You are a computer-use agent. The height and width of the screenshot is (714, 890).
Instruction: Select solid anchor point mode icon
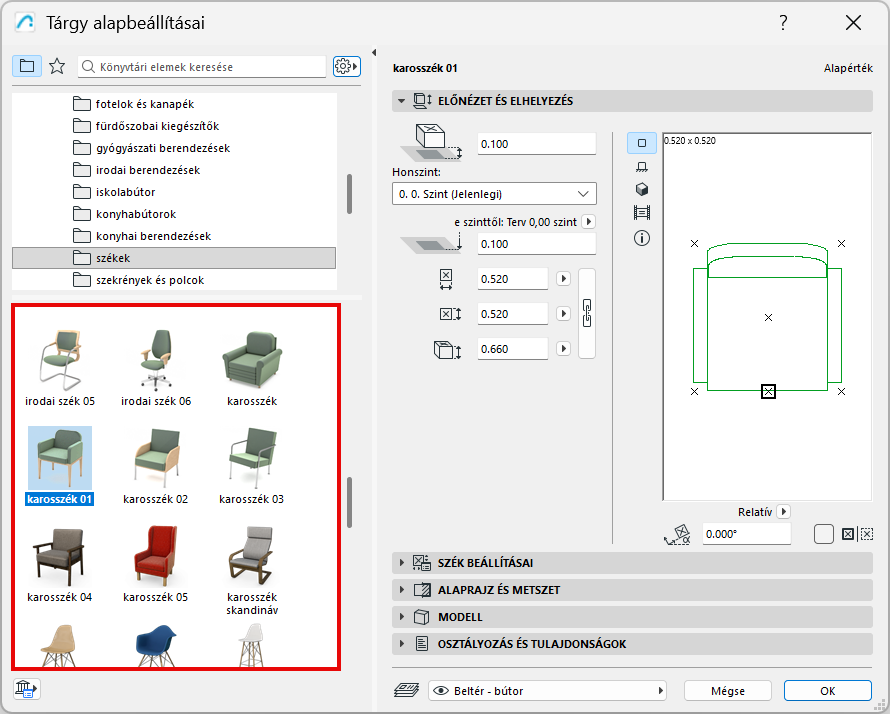847,534
